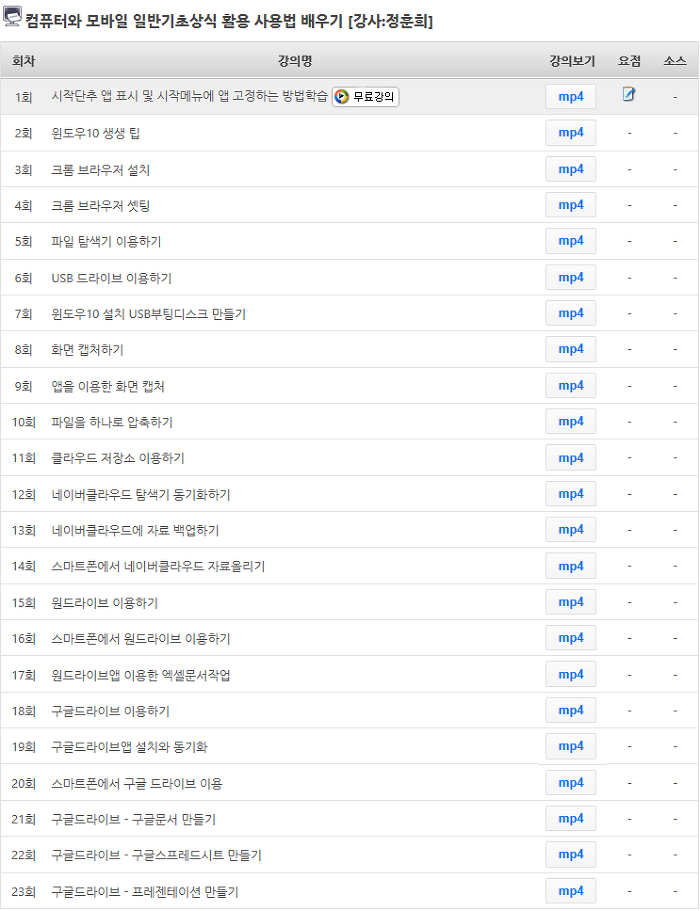Select lecture title 시작단추 앱 표시 및 시작메뉴
The height and width of the screenshot is (911, 700).
[189, 96]
